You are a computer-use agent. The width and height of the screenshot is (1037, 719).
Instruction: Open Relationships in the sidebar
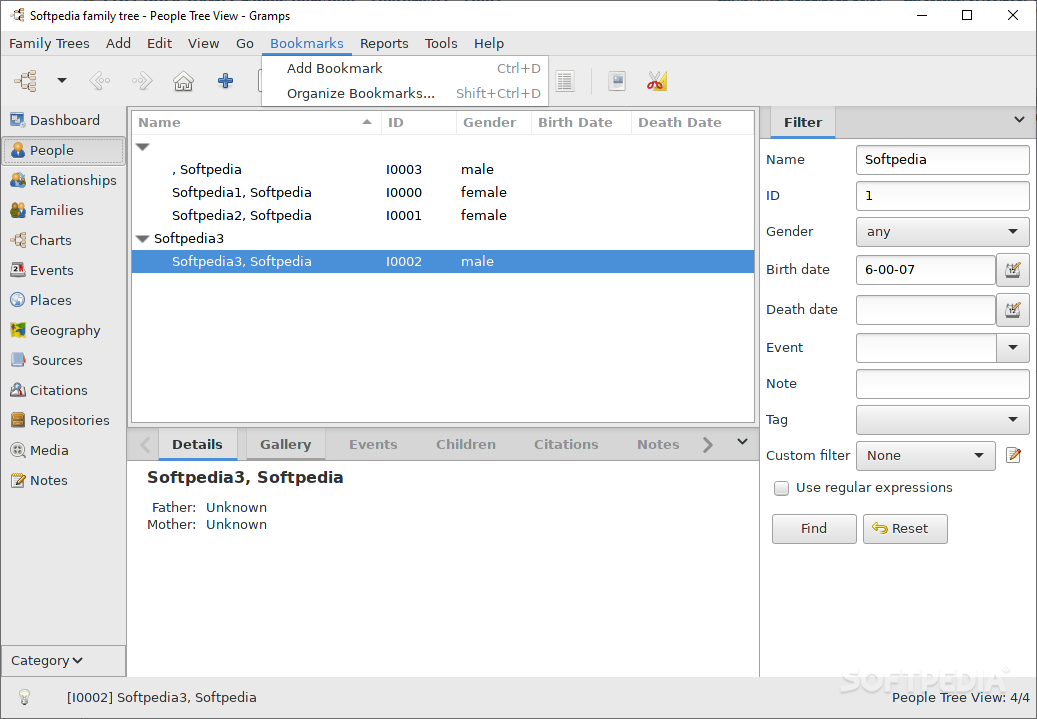click(63, 181)
